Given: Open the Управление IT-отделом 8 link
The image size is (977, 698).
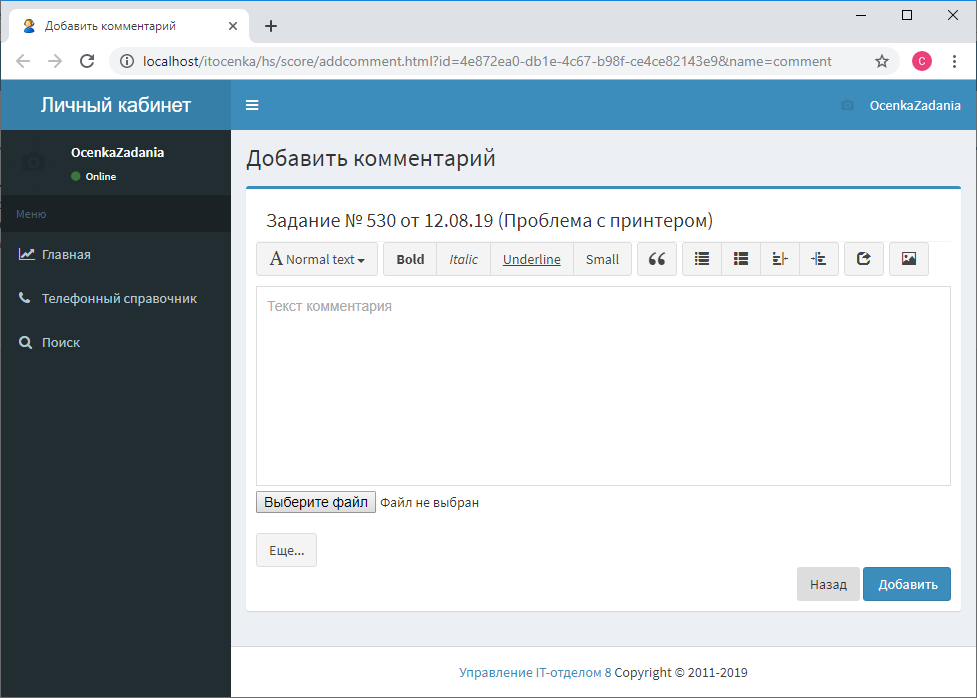Looking at the screenshot, I should 535,672.
